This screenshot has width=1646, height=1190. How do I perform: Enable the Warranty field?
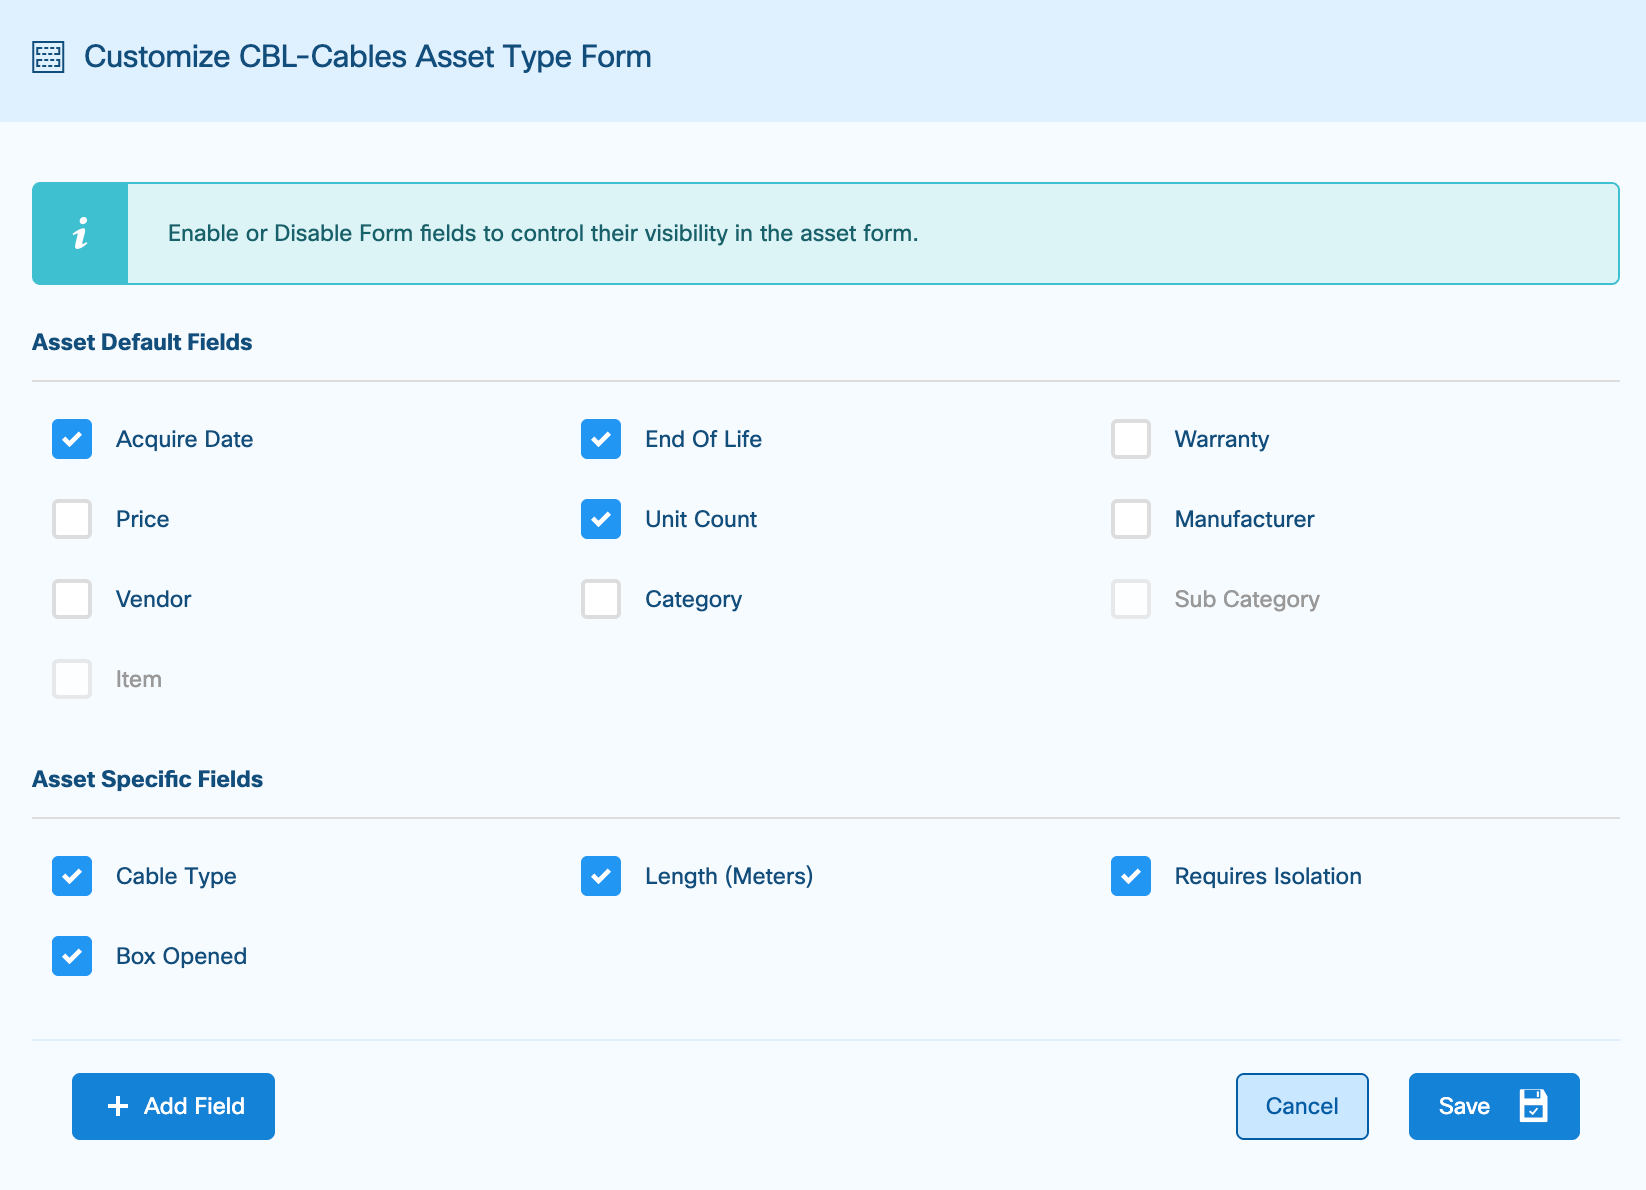coord(1130,439)
